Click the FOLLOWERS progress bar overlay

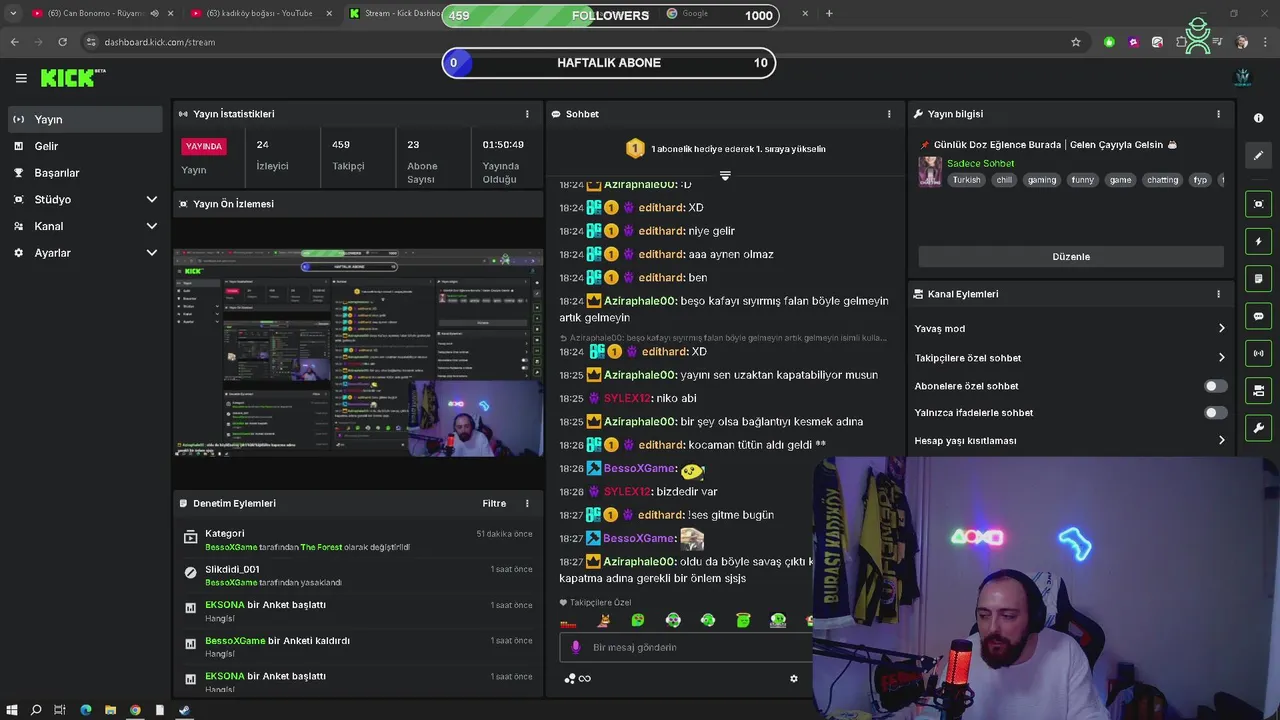(609, 15)
